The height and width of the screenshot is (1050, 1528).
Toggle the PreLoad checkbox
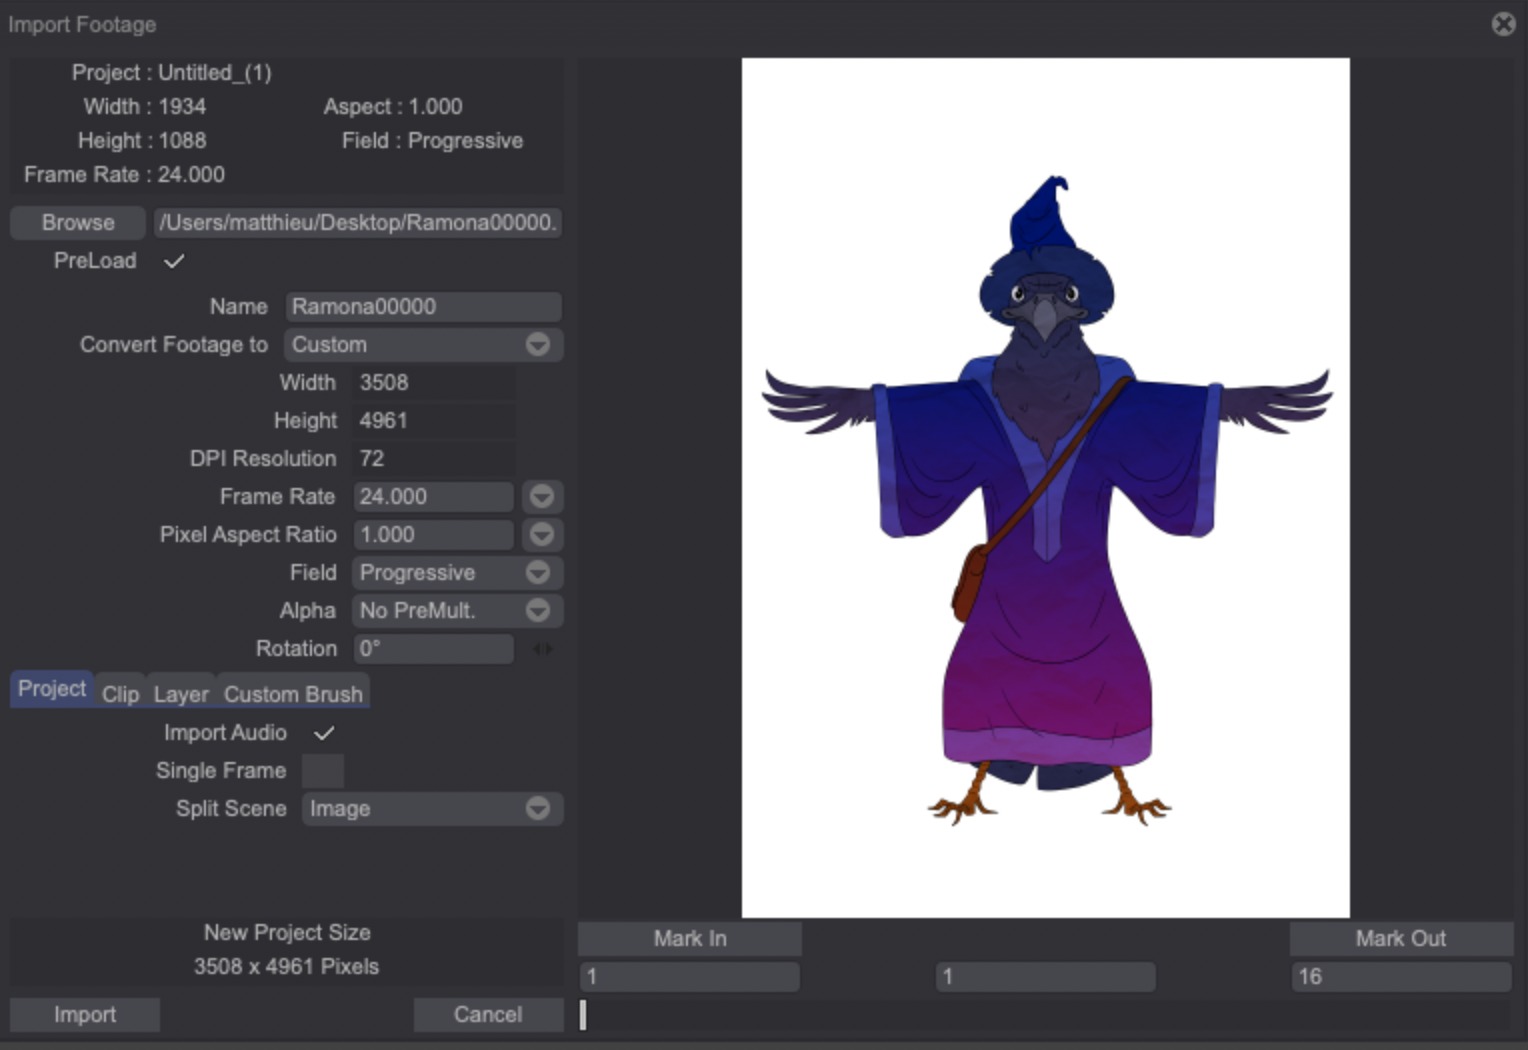tap(174, 261)
